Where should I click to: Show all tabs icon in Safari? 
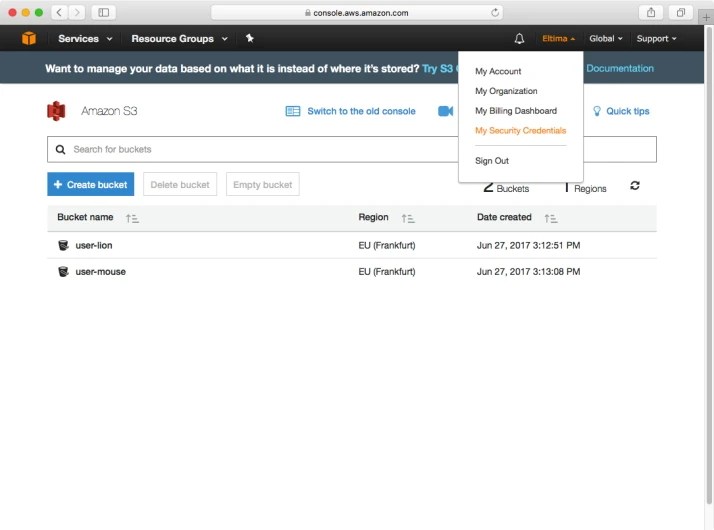(681, 12)
